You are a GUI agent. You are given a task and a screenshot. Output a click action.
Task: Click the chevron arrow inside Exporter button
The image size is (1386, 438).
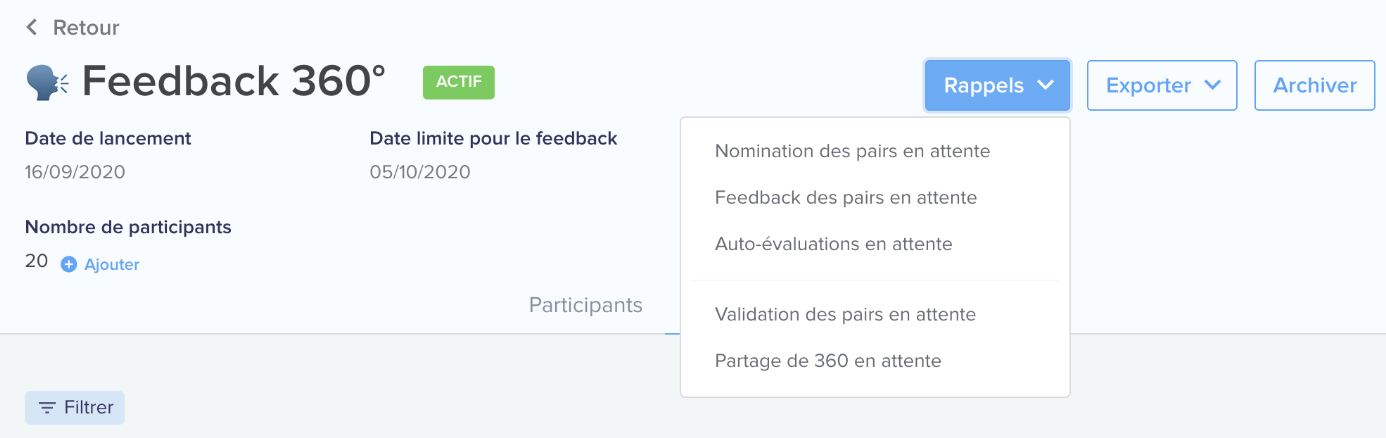1213,85
